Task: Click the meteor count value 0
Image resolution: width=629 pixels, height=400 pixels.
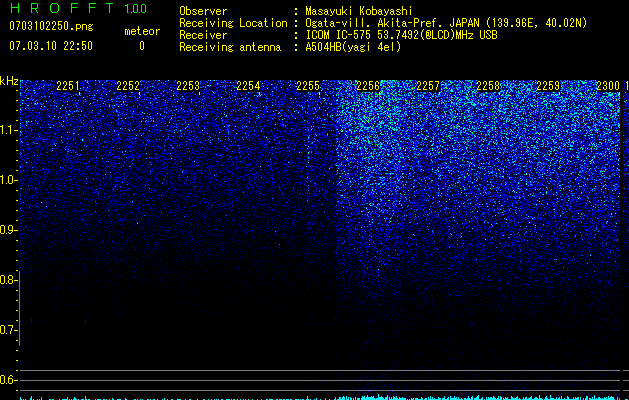Action: [x=142, y=46]
